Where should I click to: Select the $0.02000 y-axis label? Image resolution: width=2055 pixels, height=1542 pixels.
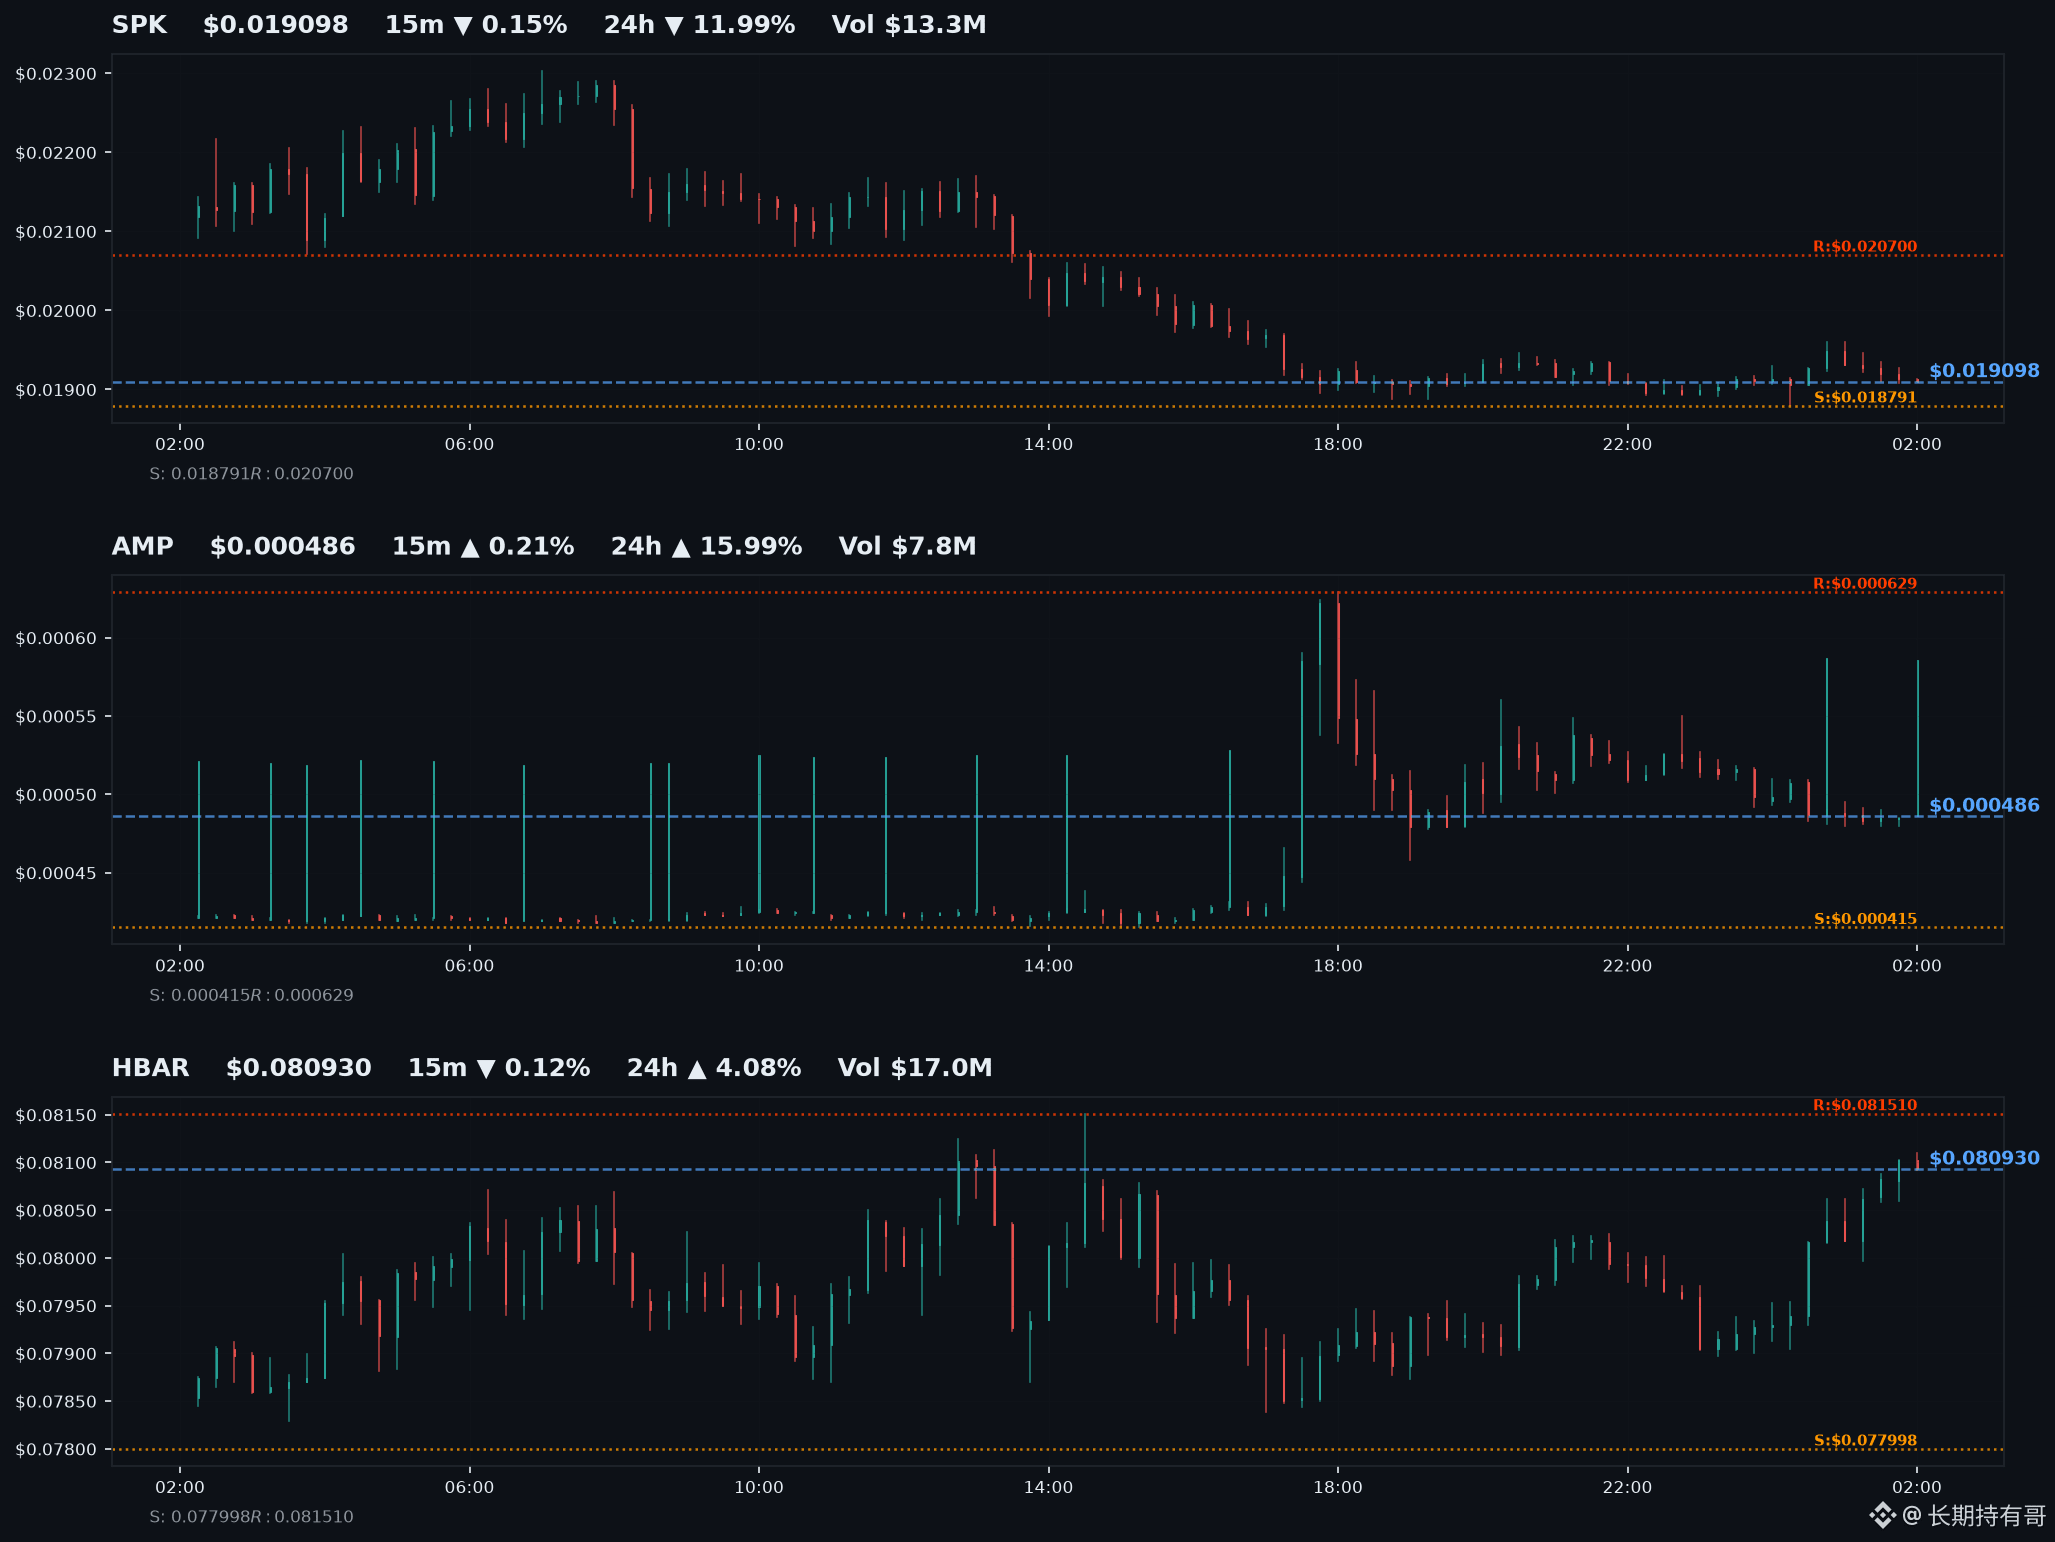56,311
